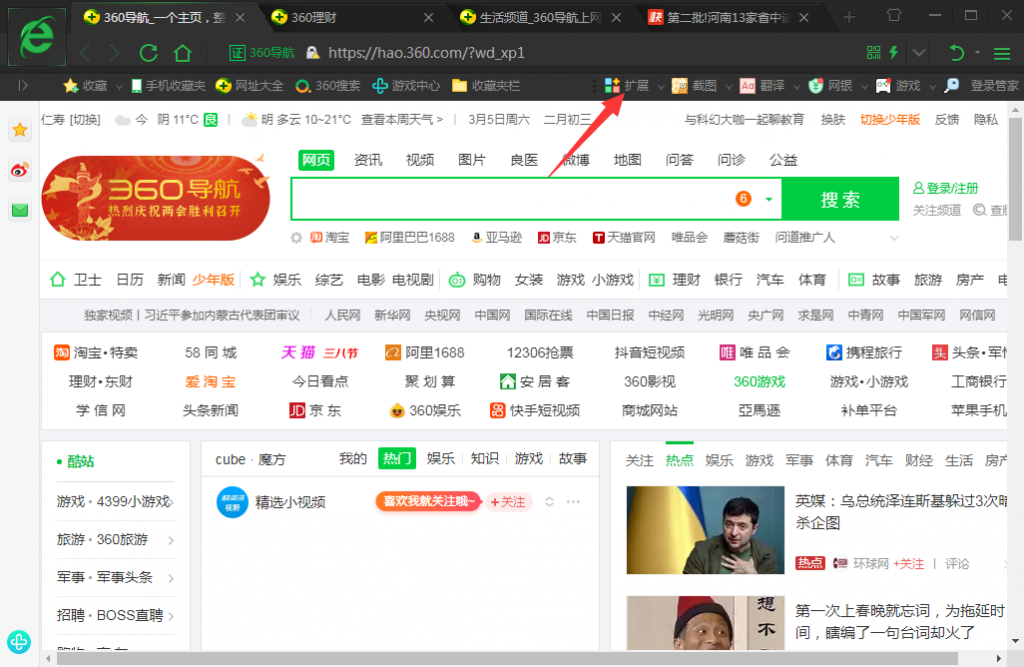Click 换肤 to change skin
Screen dimensions: 1024x667
click(x=833, y=120)
